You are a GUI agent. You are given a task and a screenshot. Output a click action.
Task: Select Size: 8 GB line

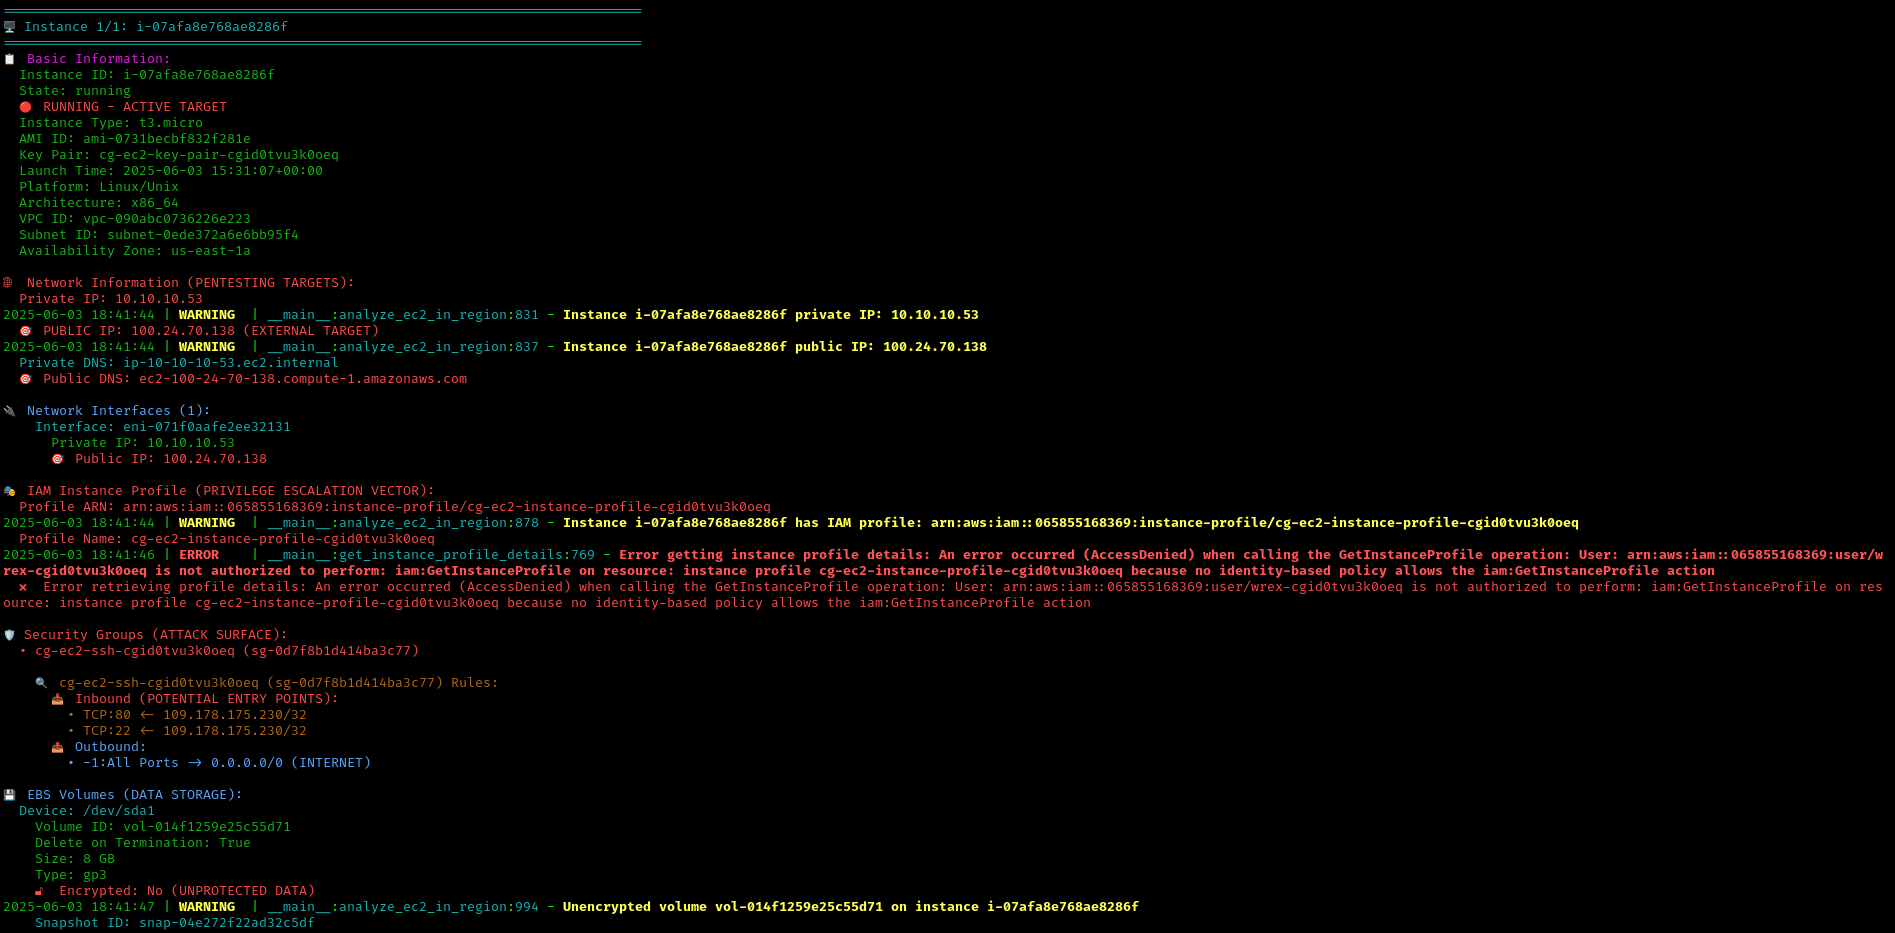click(x=75, y=859)
